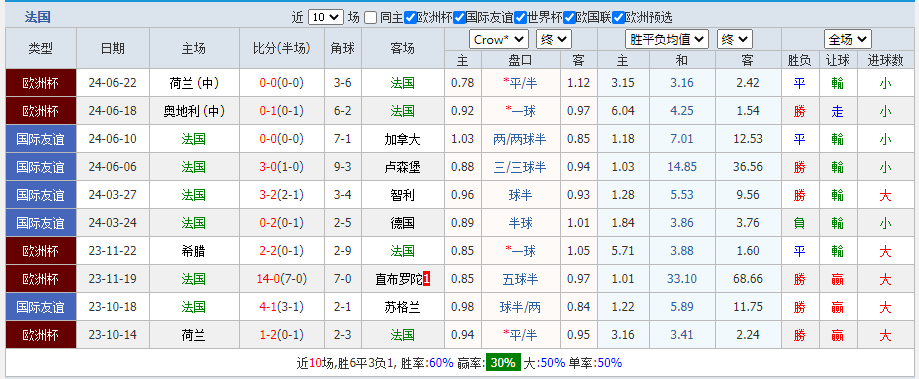Click corner count 9-3
919x379 pixels.
tap(343, 167)
